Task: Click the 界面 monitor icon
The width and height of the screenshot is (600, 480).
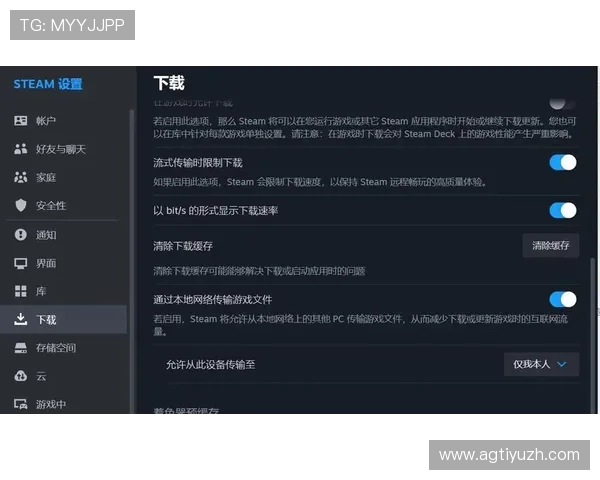Action: point(21,263)
